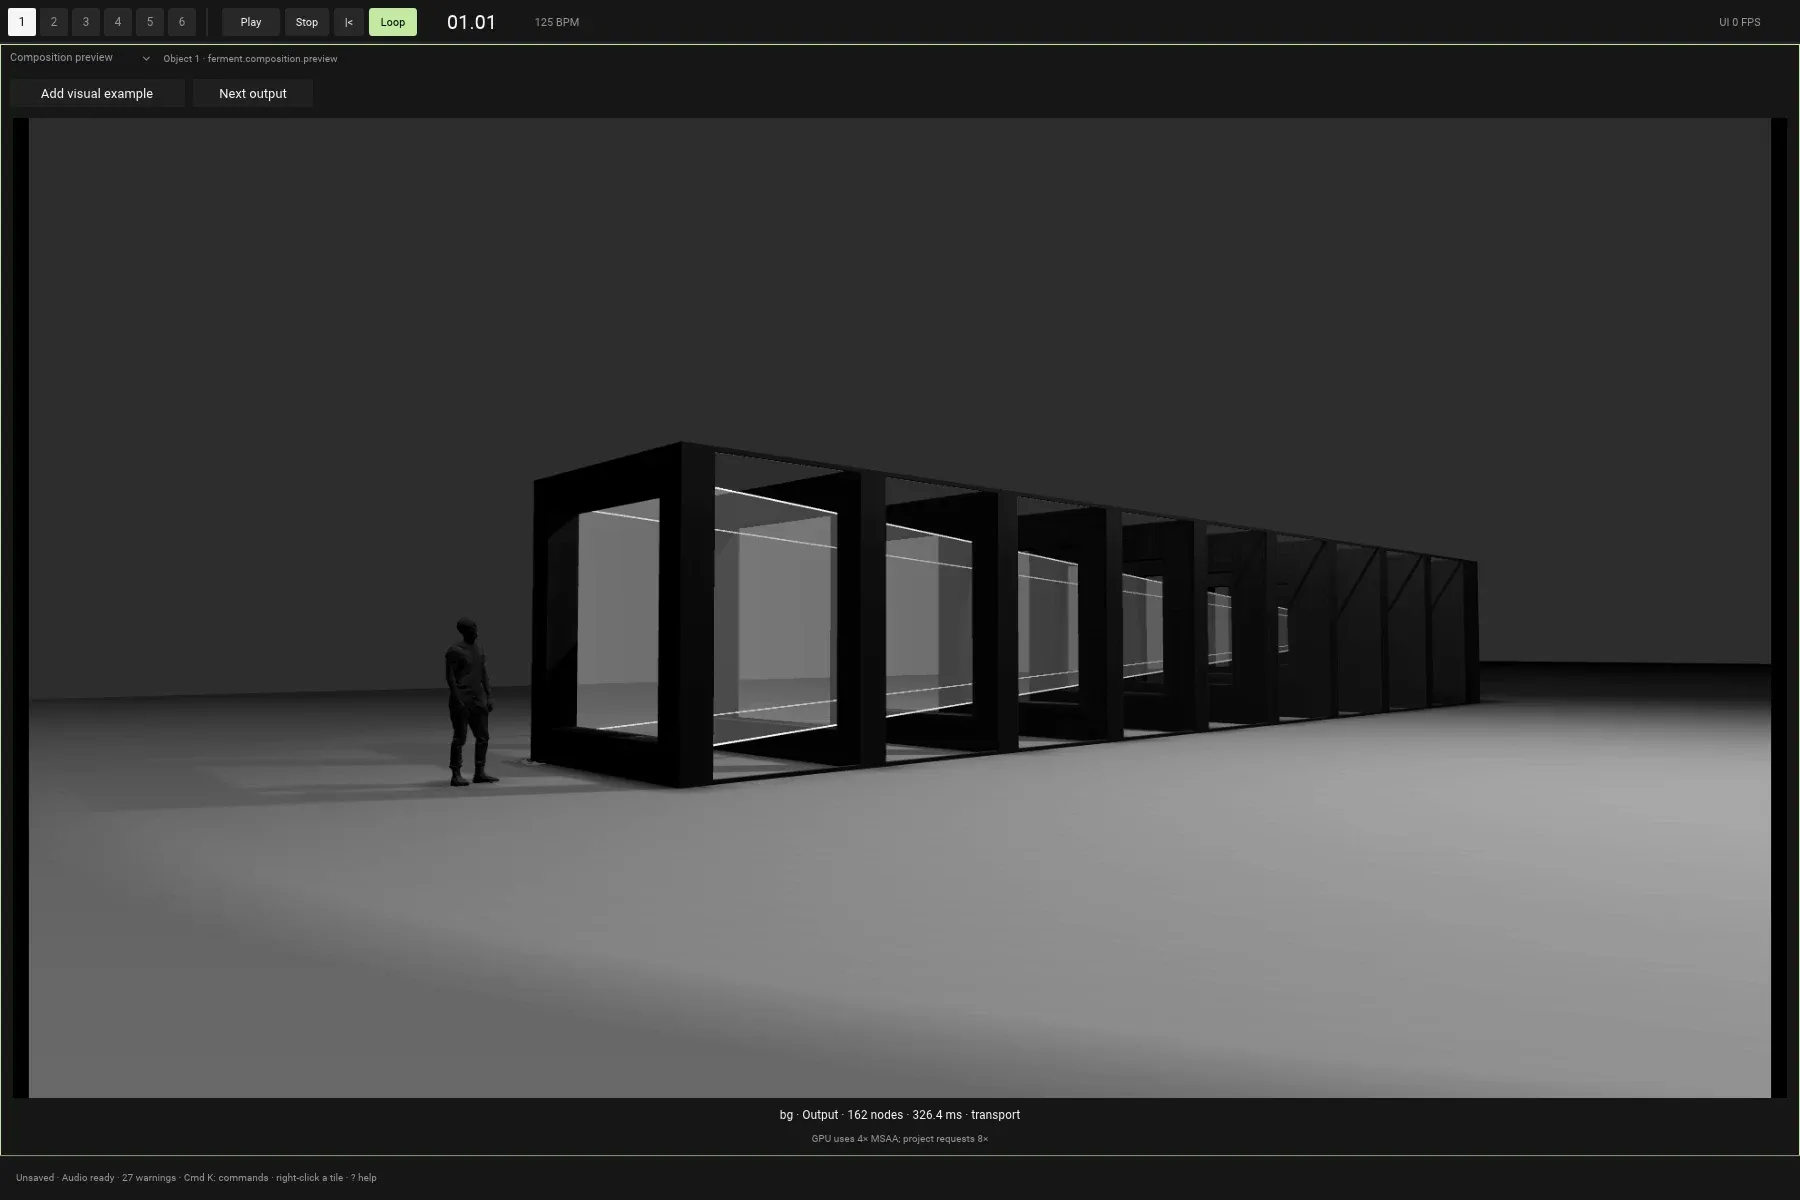
Task: Switch to scene slot 2
Action: 54,22
